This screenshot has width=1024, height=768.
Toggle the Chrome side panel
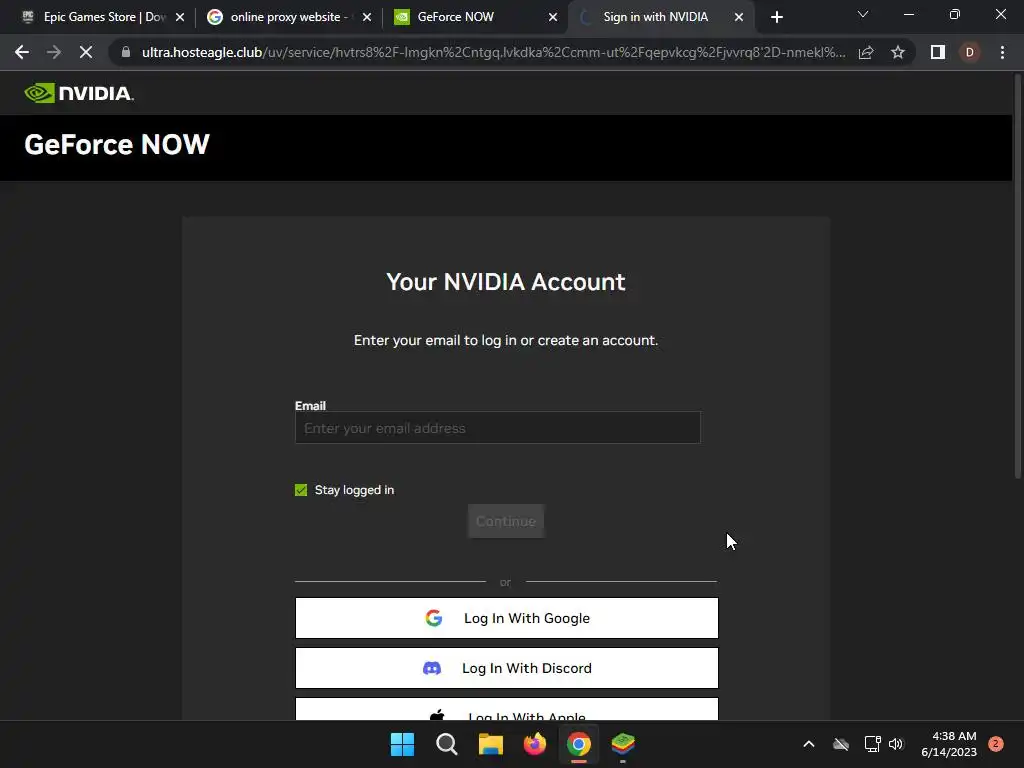938,52
